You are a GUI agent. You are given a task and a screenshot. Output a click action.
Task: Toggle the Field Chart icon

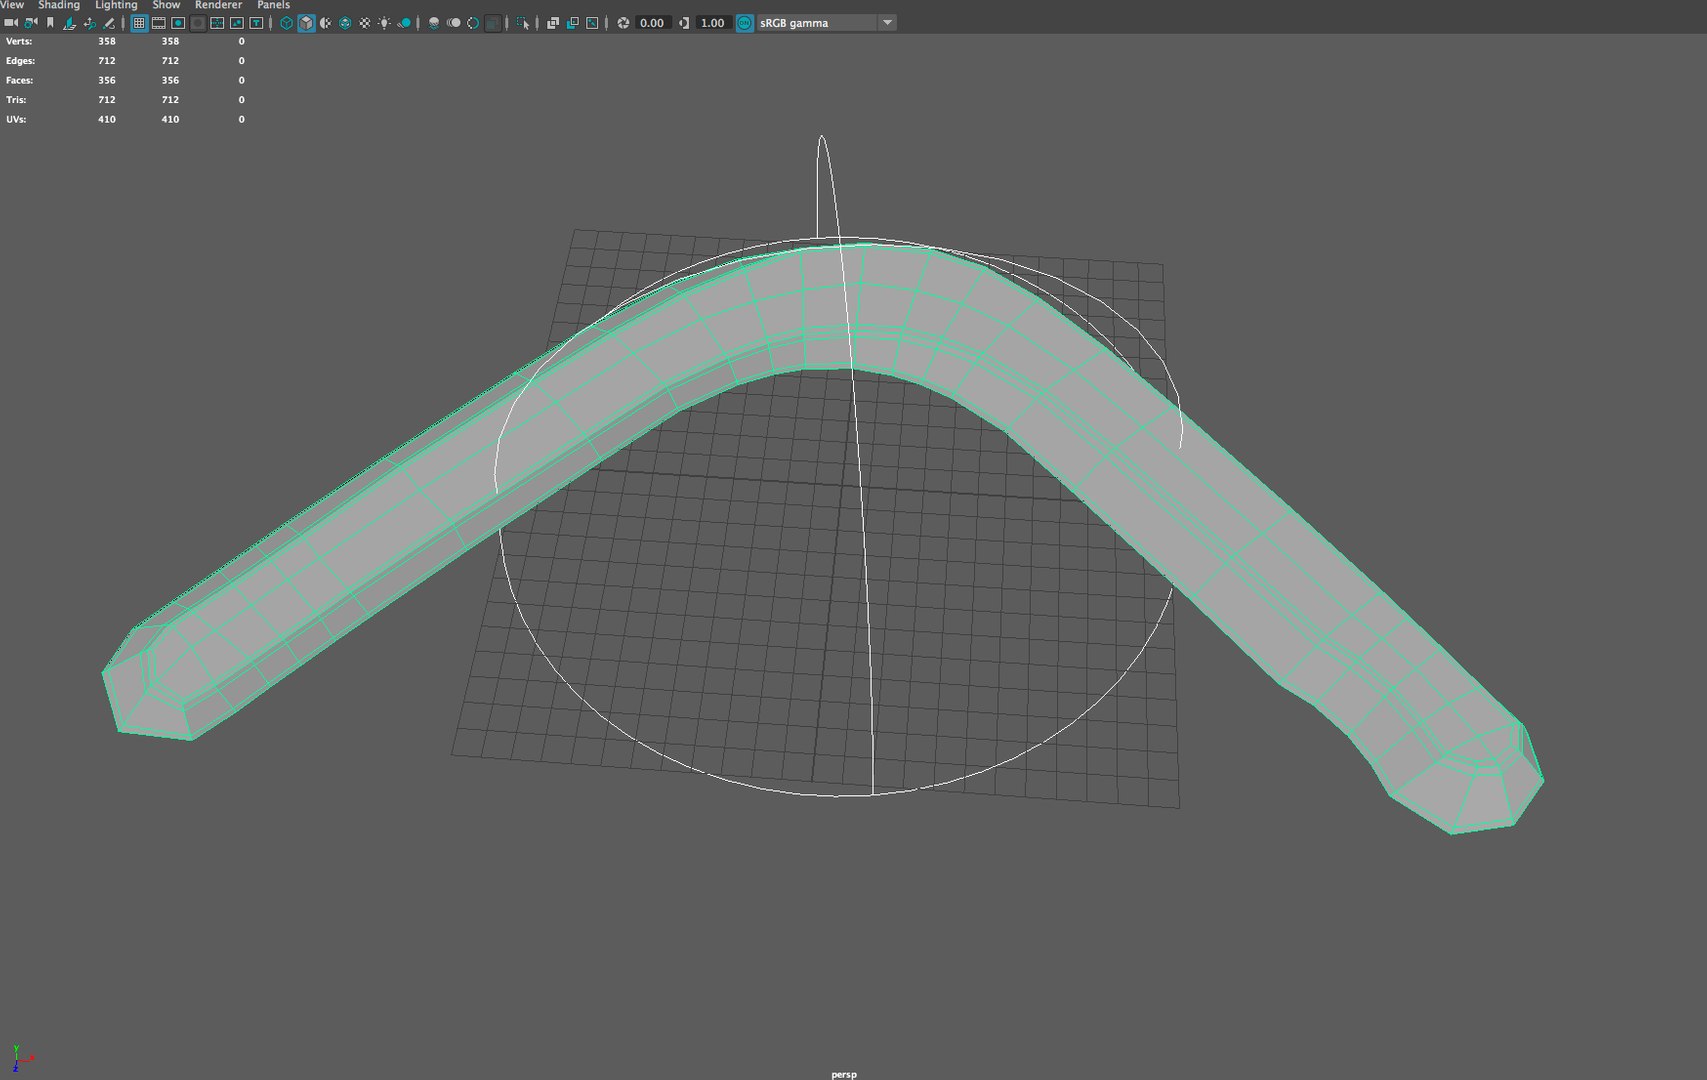pyautogui.click(x=217, y=22)
